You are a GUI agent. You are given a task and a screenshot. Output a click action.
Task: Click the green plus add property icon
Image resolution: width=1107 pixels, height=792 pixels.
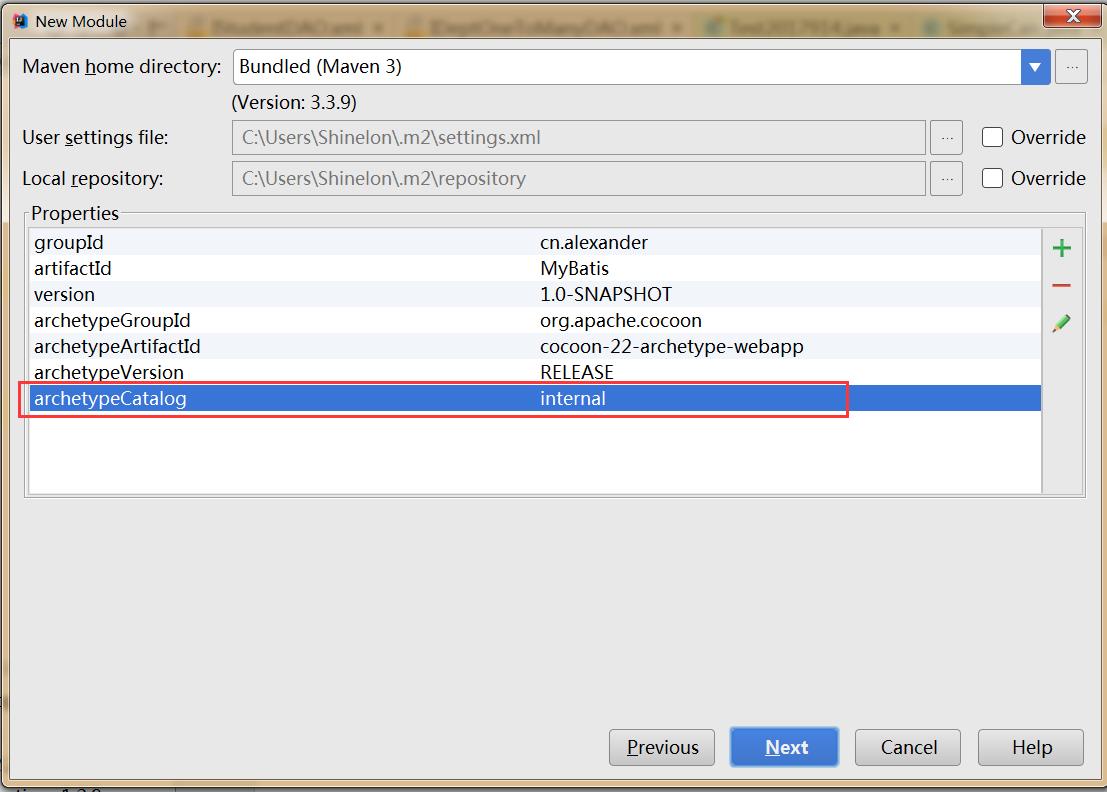pyautogui.click(x=1061, y=248)
